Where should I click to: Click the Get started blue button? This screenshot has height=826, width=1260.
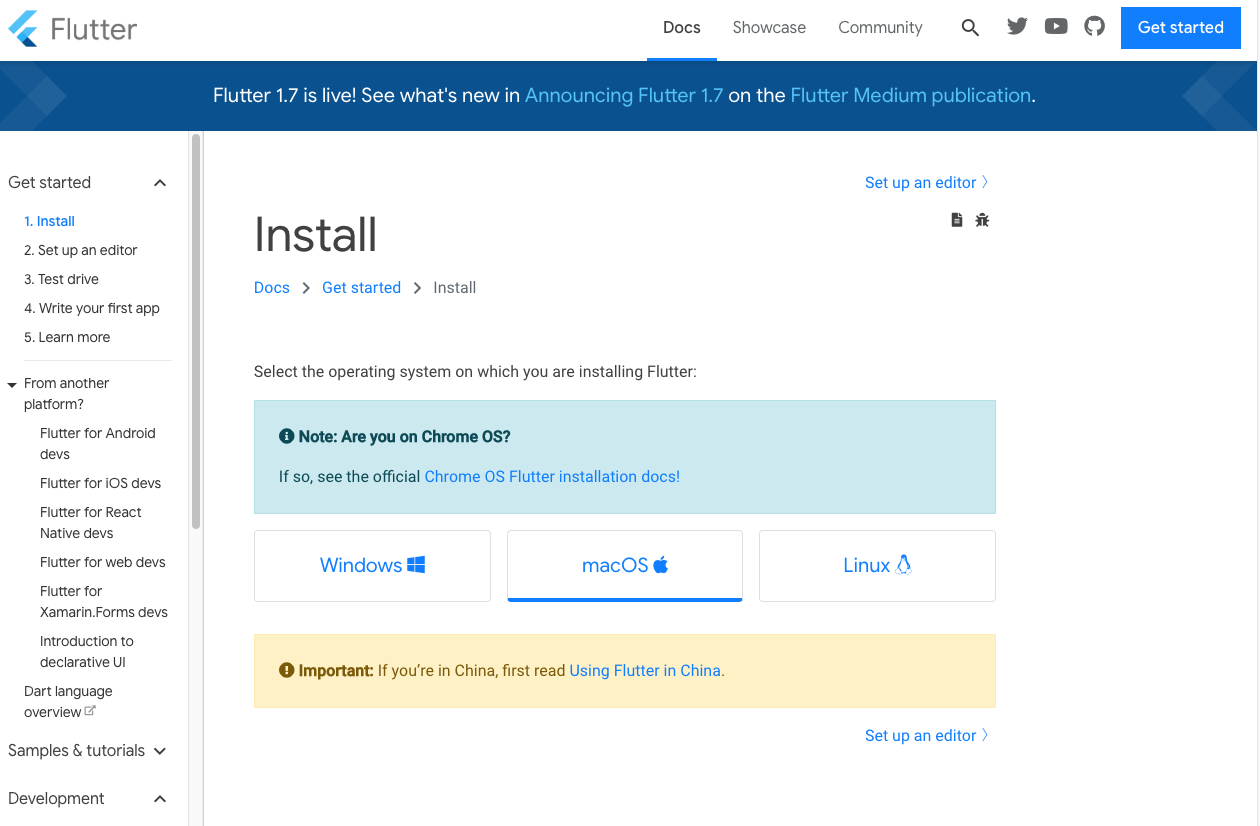1181,28
